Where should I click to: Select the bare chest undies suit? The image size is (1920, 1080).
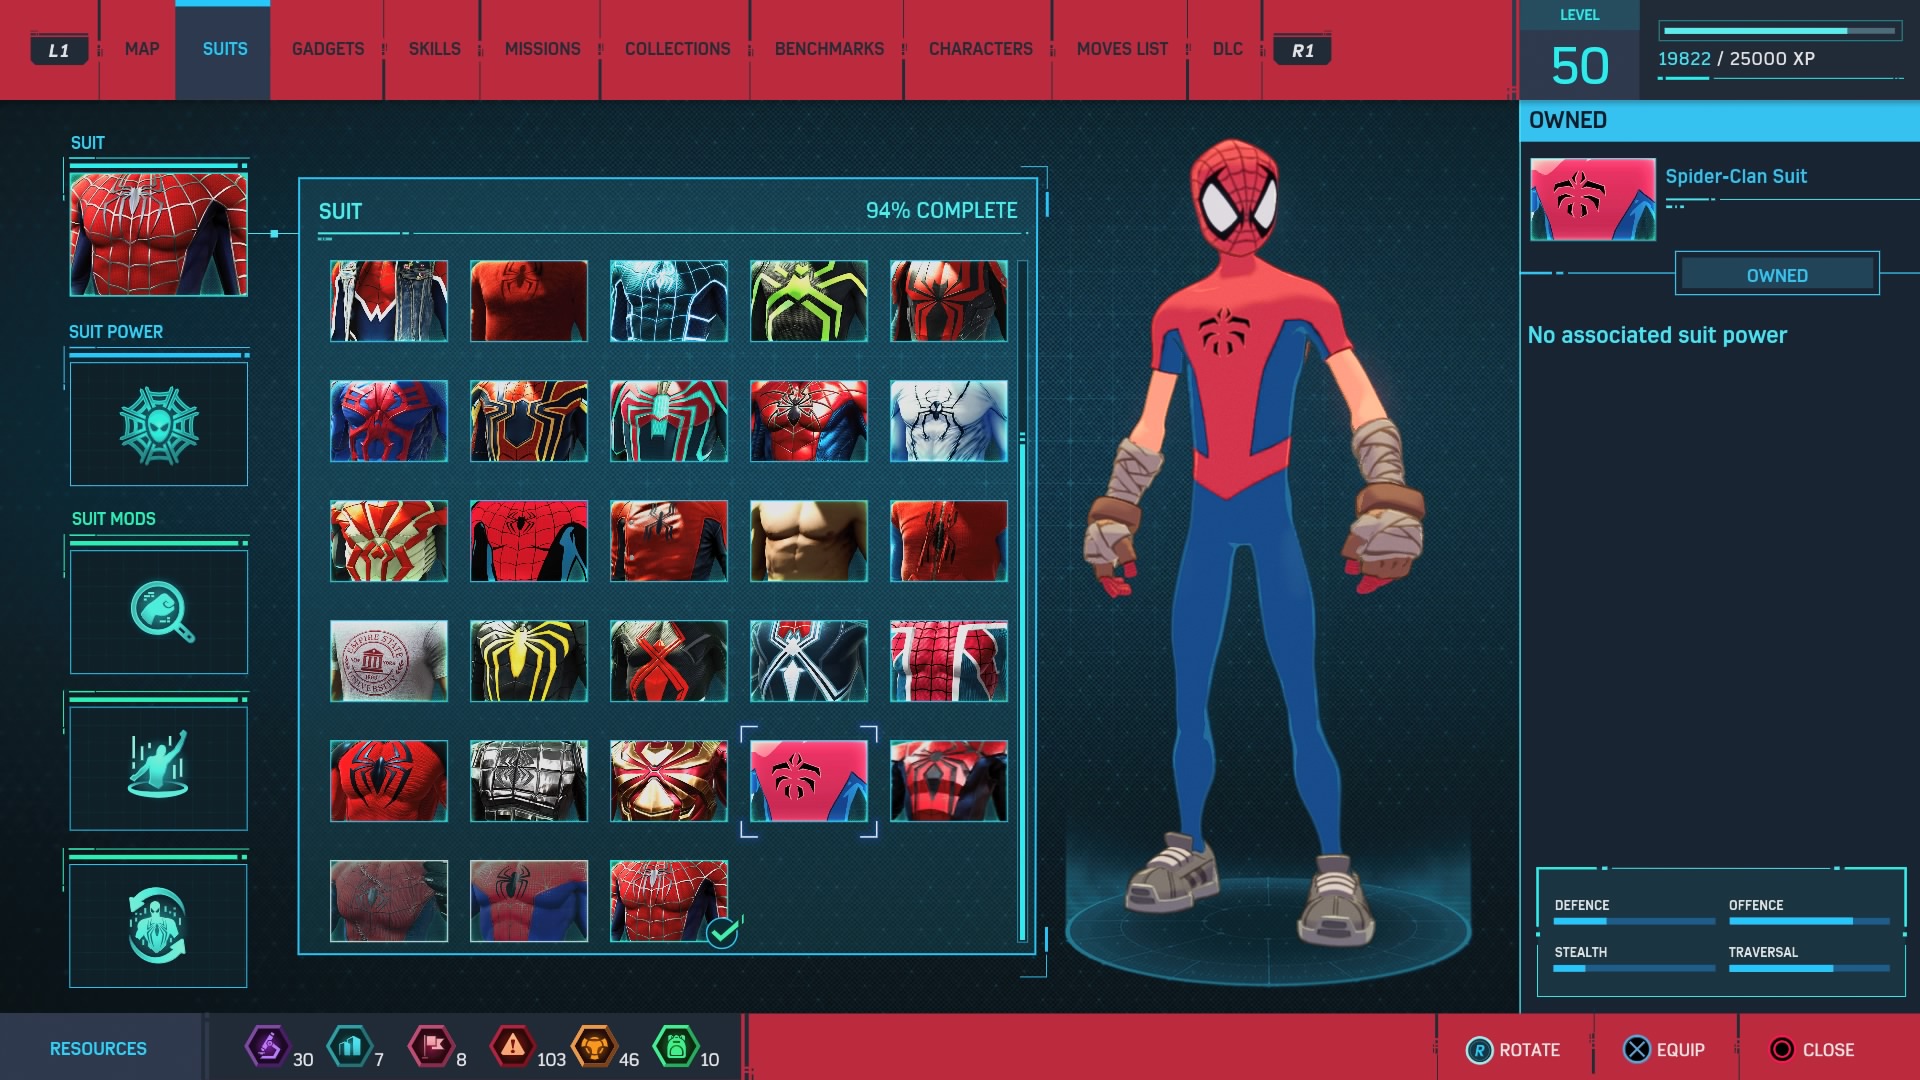click(x=809, y=541)
